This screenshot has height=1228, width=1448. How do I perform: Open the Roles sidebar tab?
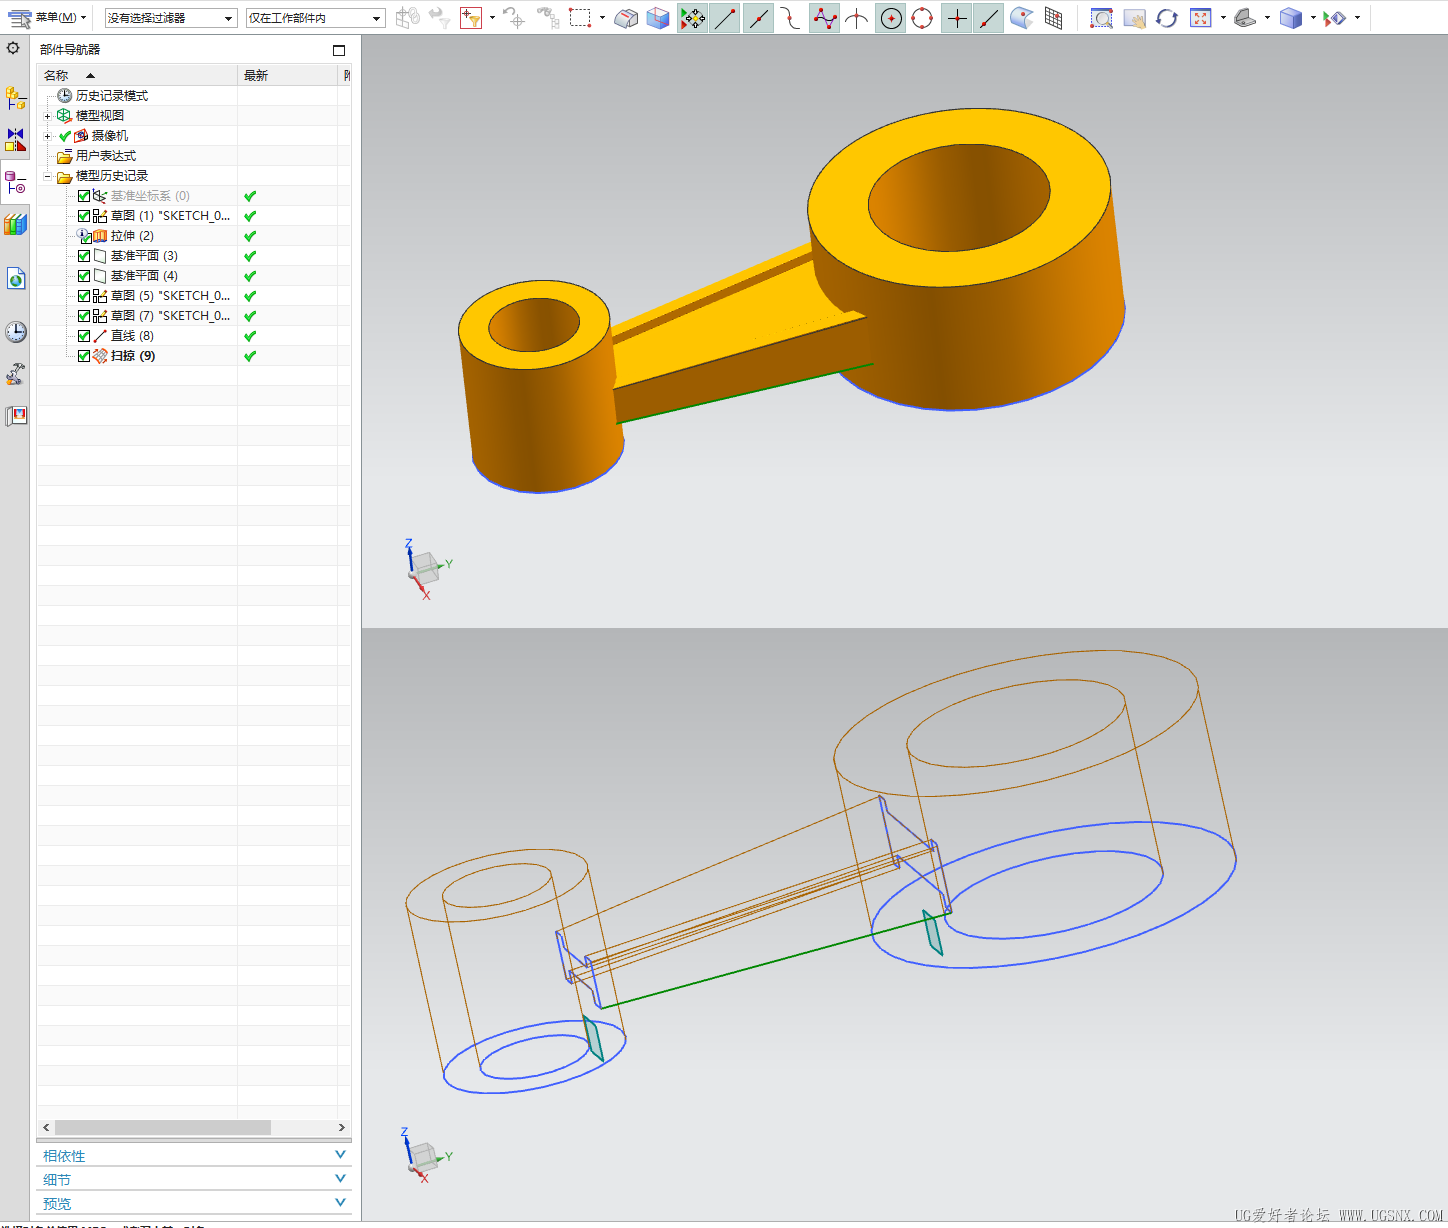(x=15, y=374)
